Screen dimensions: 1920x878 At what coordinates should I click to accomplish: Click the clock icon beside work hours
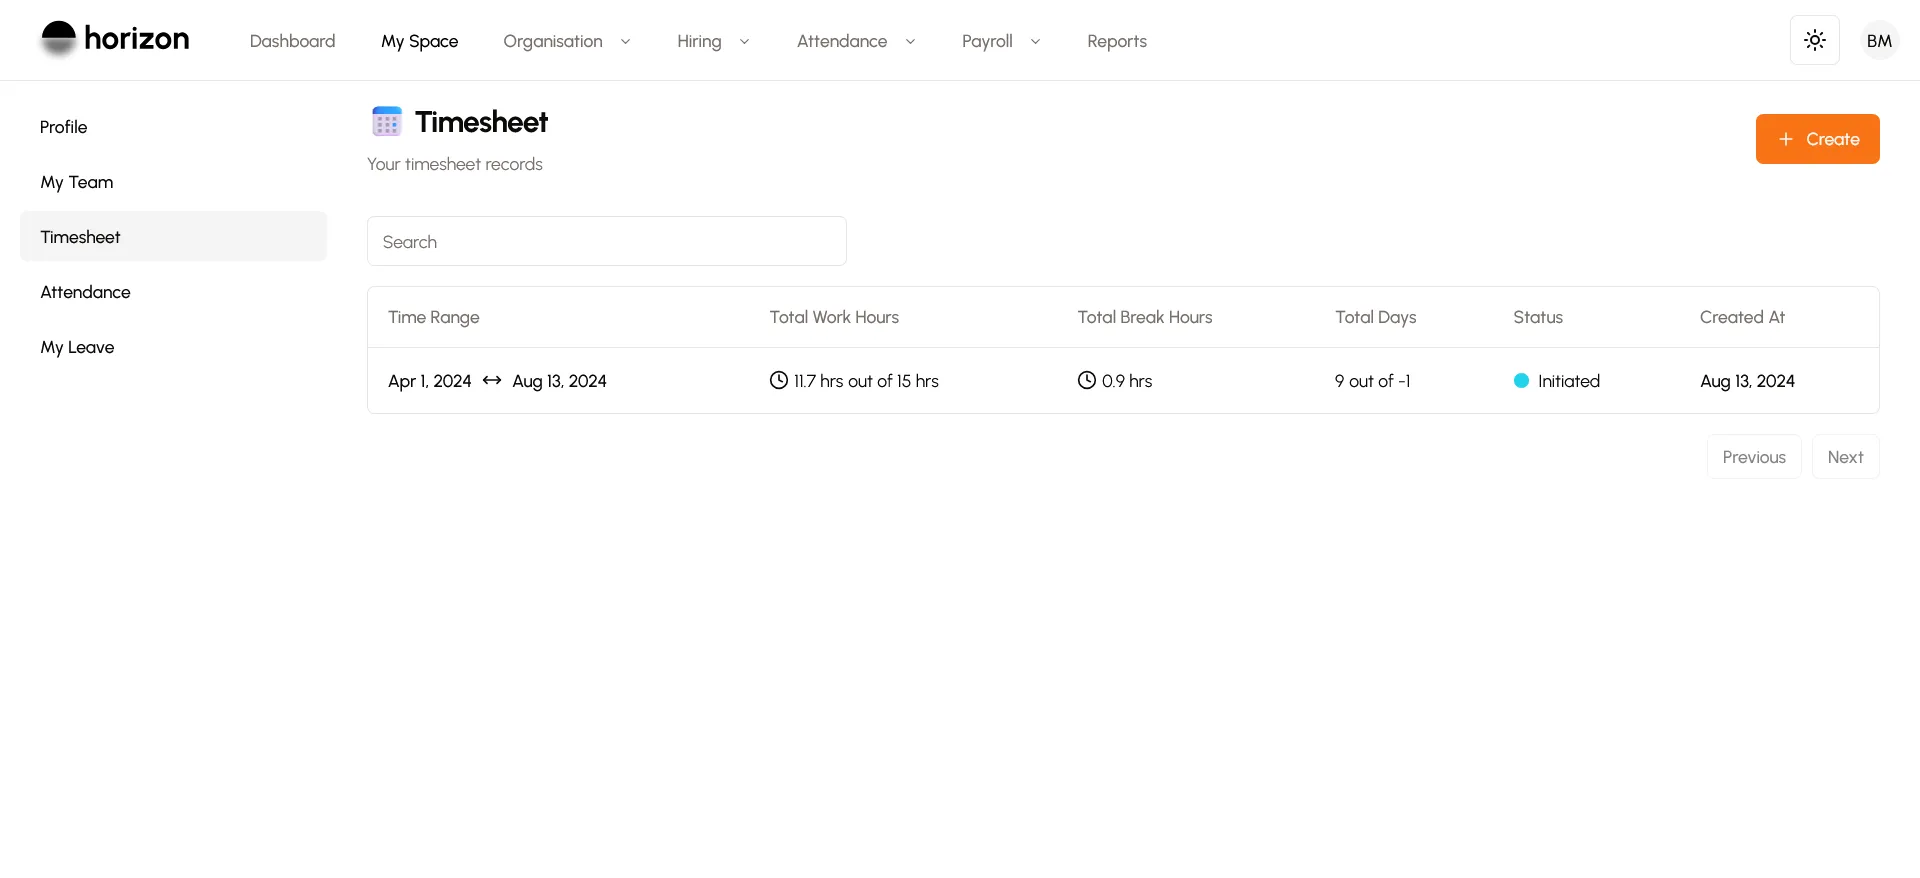(779, 381)
